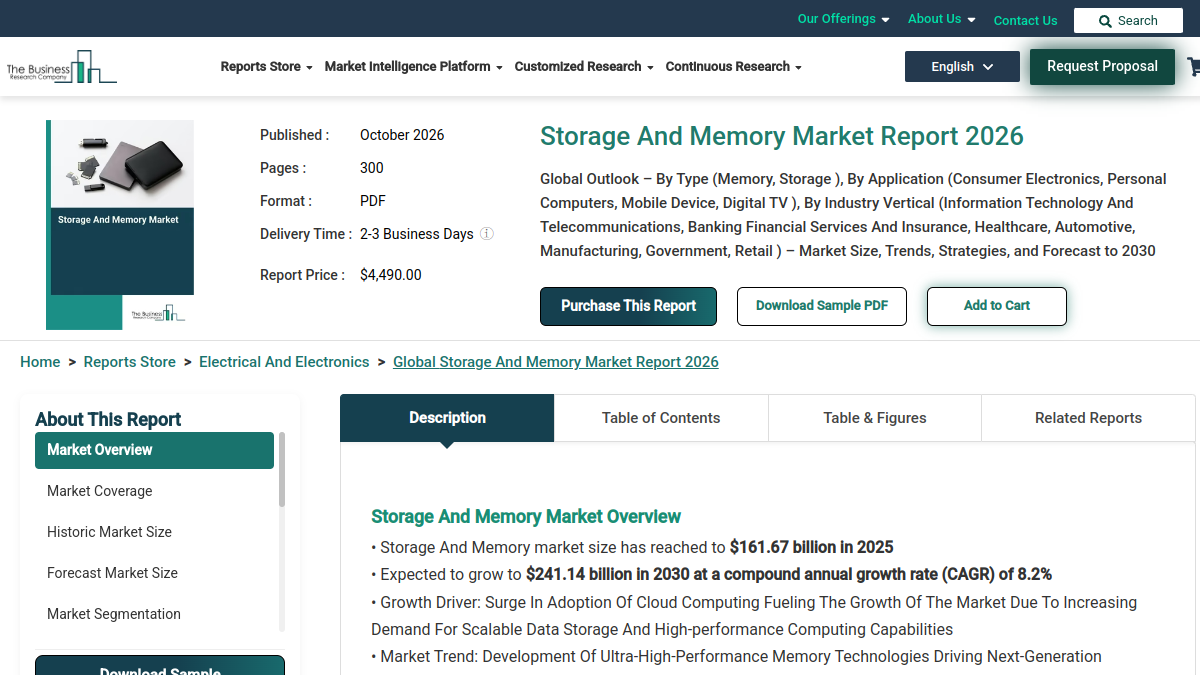
Task: Open The Business Research Company logo home
Action: click(61, 67)
